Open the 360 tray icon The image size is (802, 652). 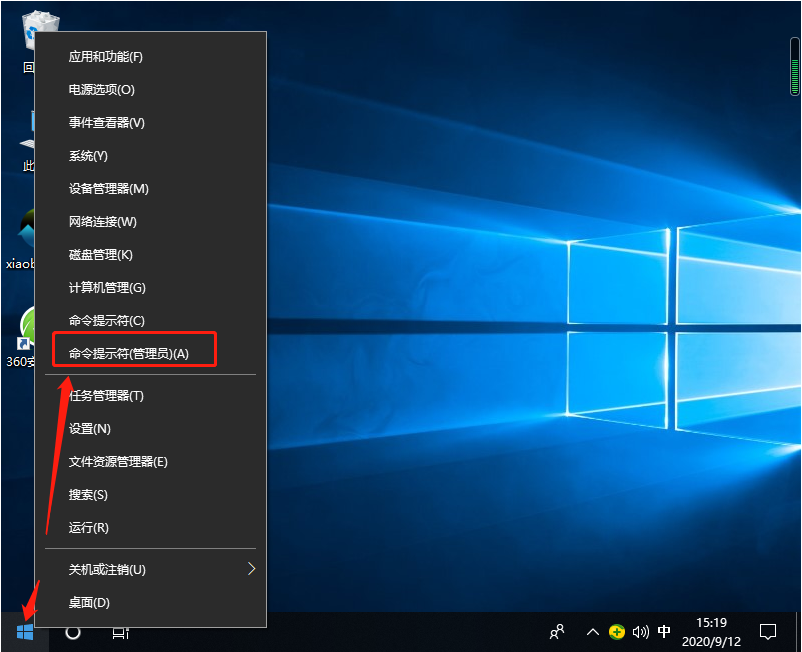(x=618, y=633)
